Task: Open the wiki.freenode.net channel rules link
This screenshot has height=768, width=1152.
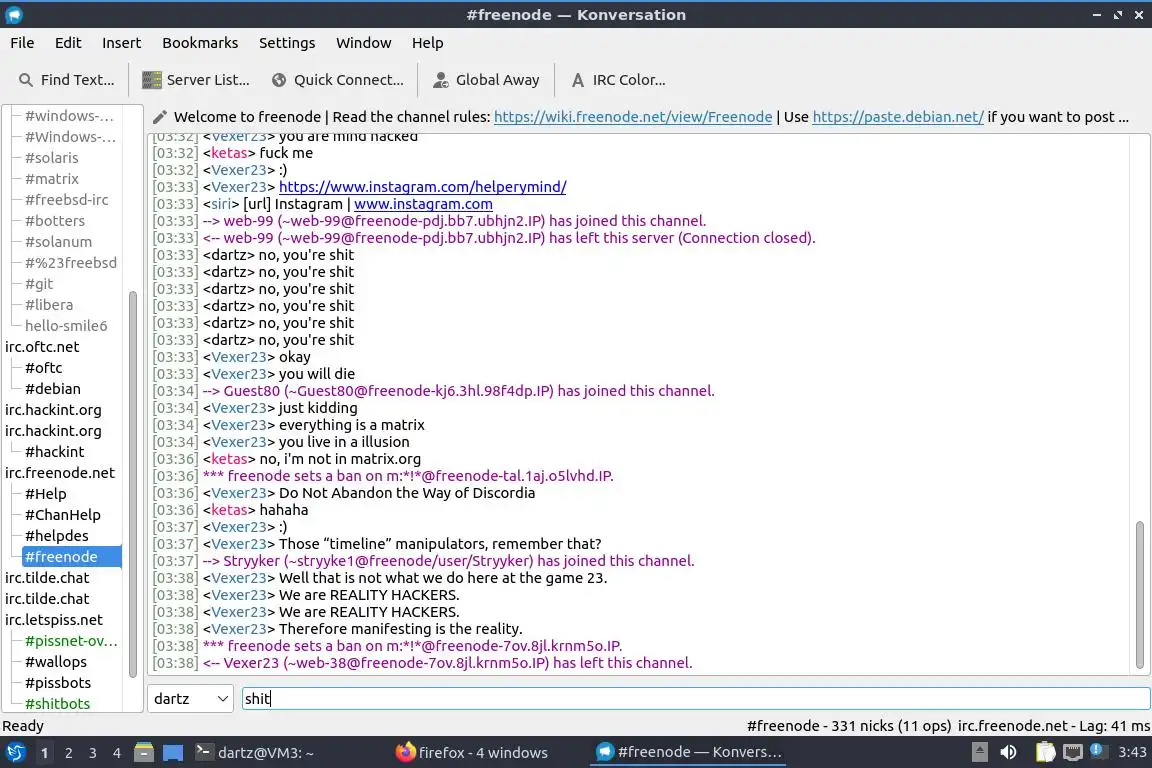Action: [x=633, y=117]
